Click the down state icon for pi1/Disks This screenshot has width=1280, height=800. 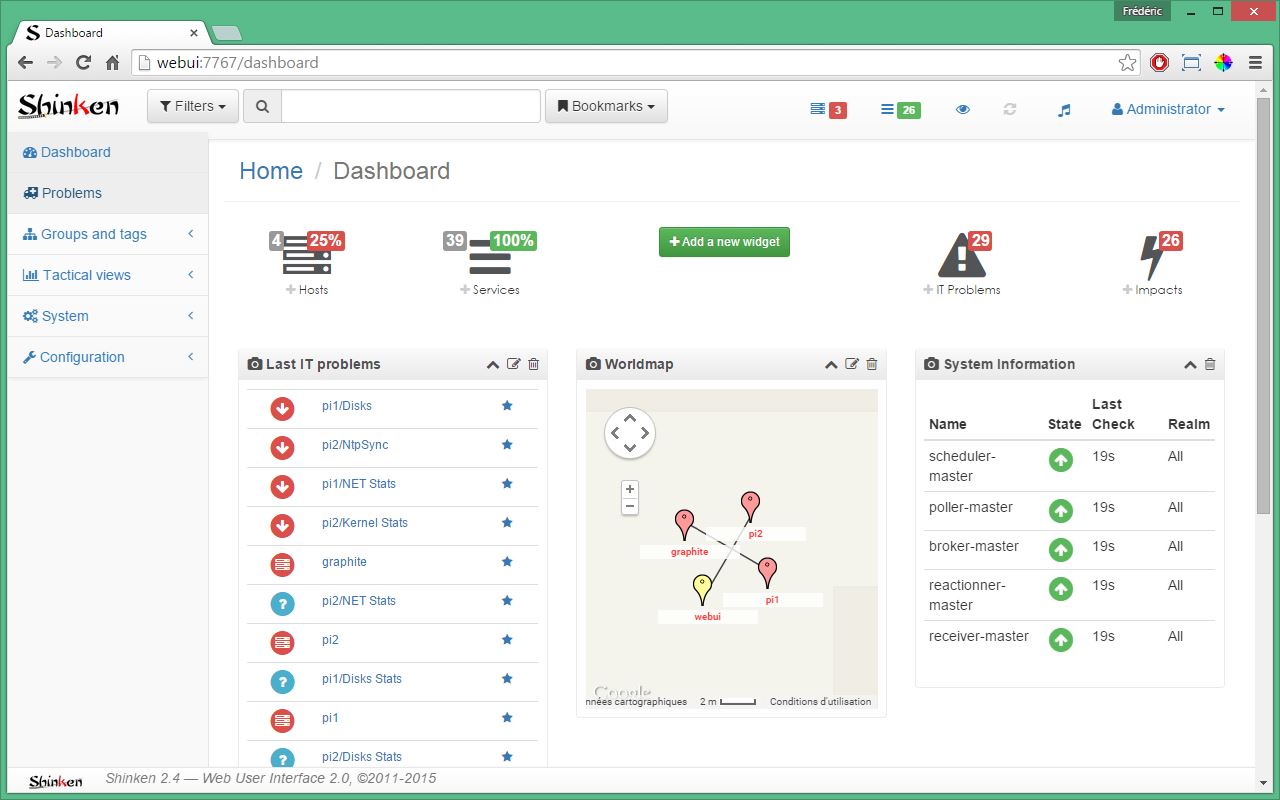click(282, 408)
